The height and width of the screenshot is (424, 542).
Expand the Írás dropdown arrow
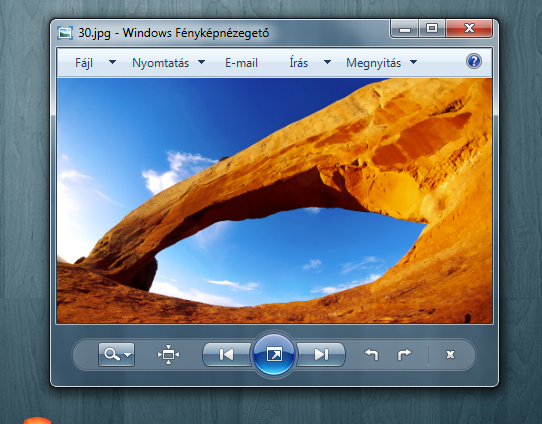[x=327, y=62]
